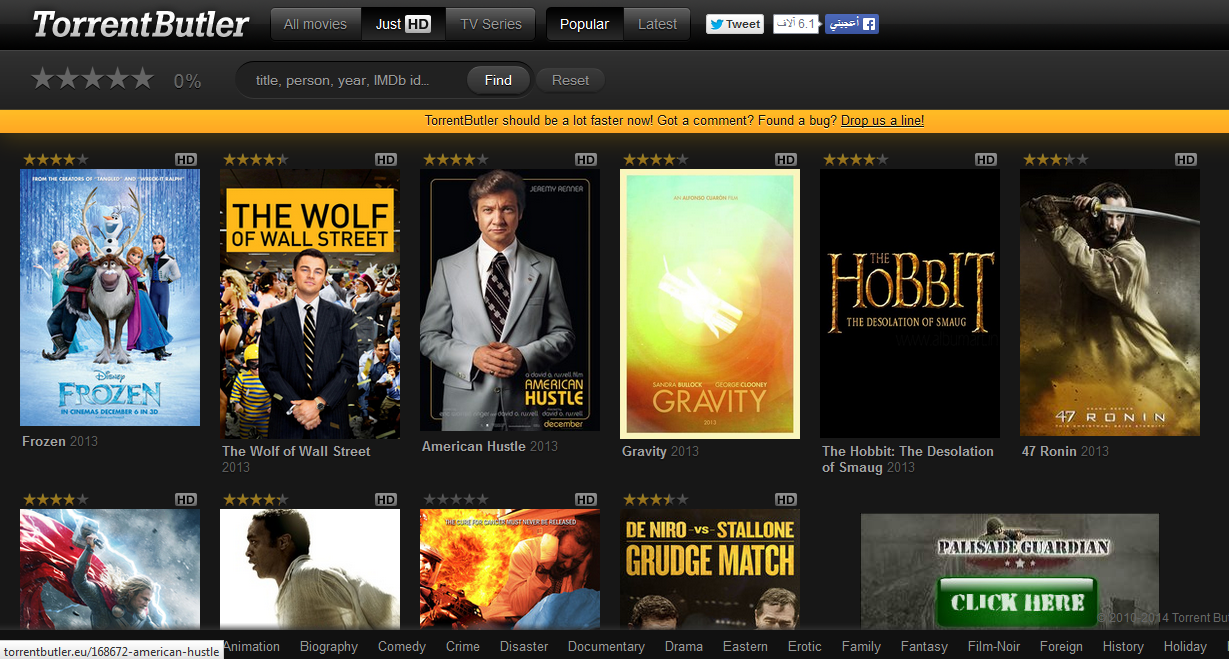
Task: Click the American Hustle 2013 title link
Action: 490,446
